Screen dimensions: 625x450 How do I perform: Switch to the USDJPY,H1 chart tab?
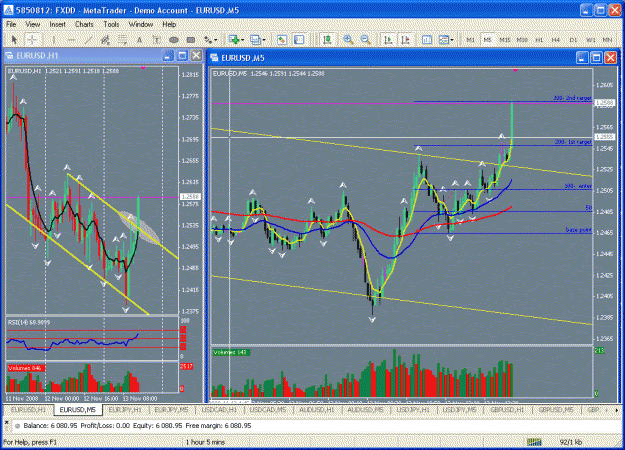point(413,410)
